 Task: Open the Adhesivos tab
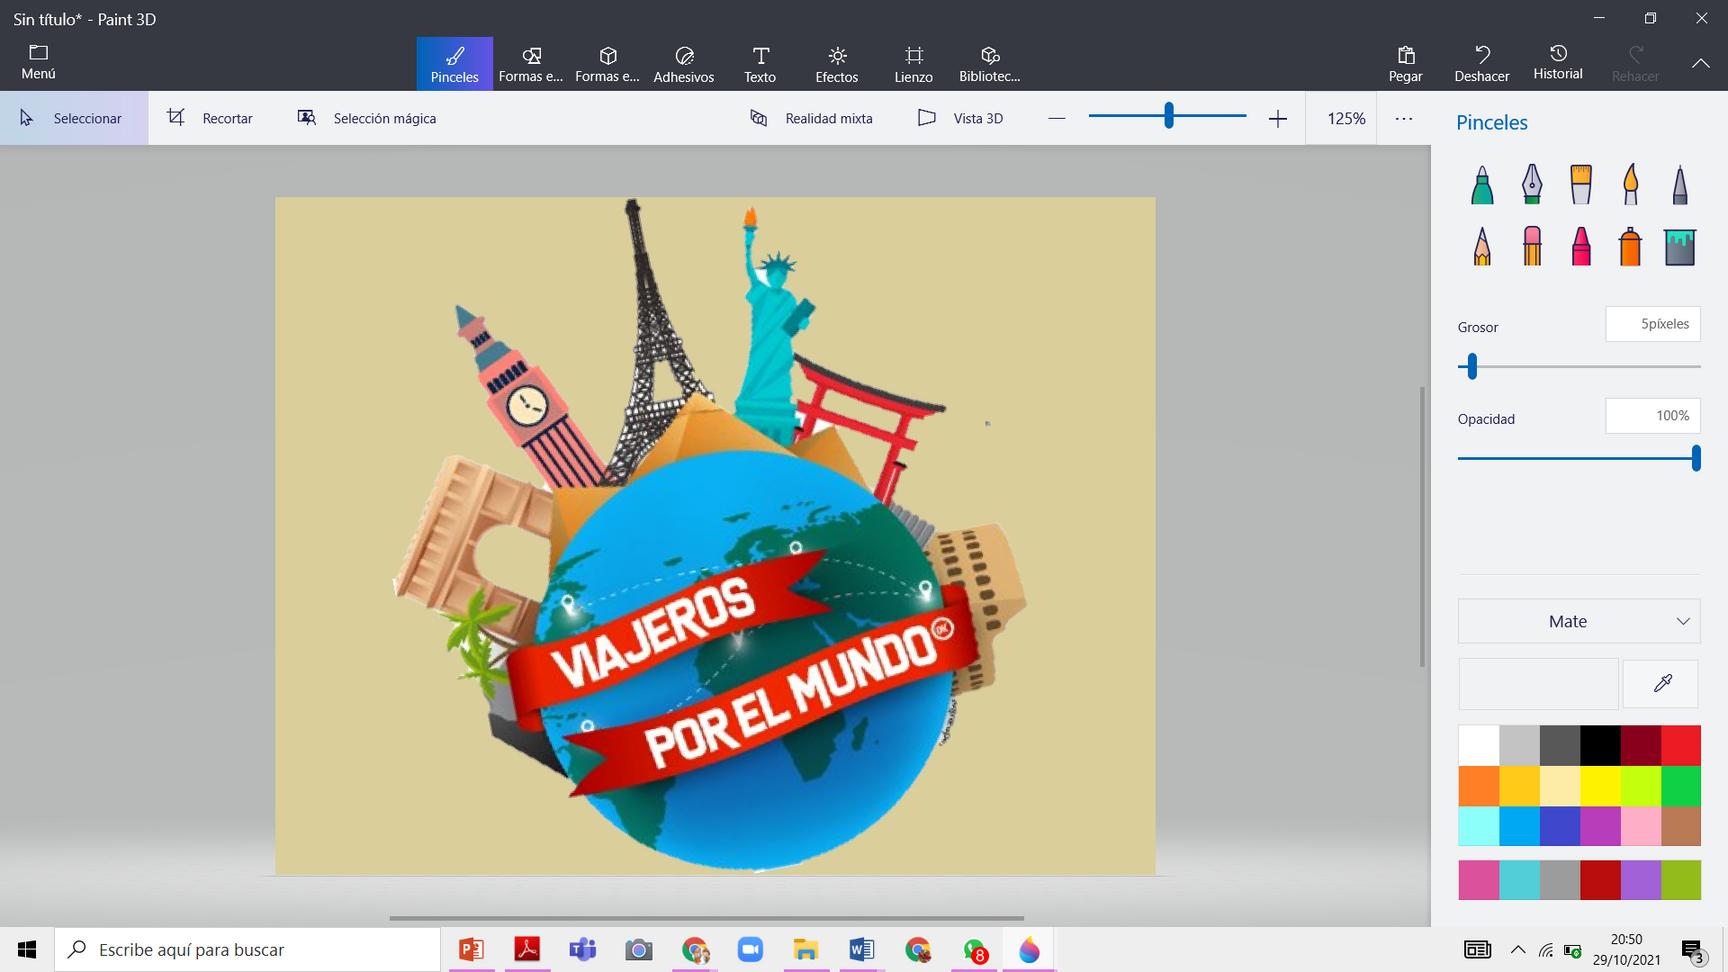[x=684, y=63]
